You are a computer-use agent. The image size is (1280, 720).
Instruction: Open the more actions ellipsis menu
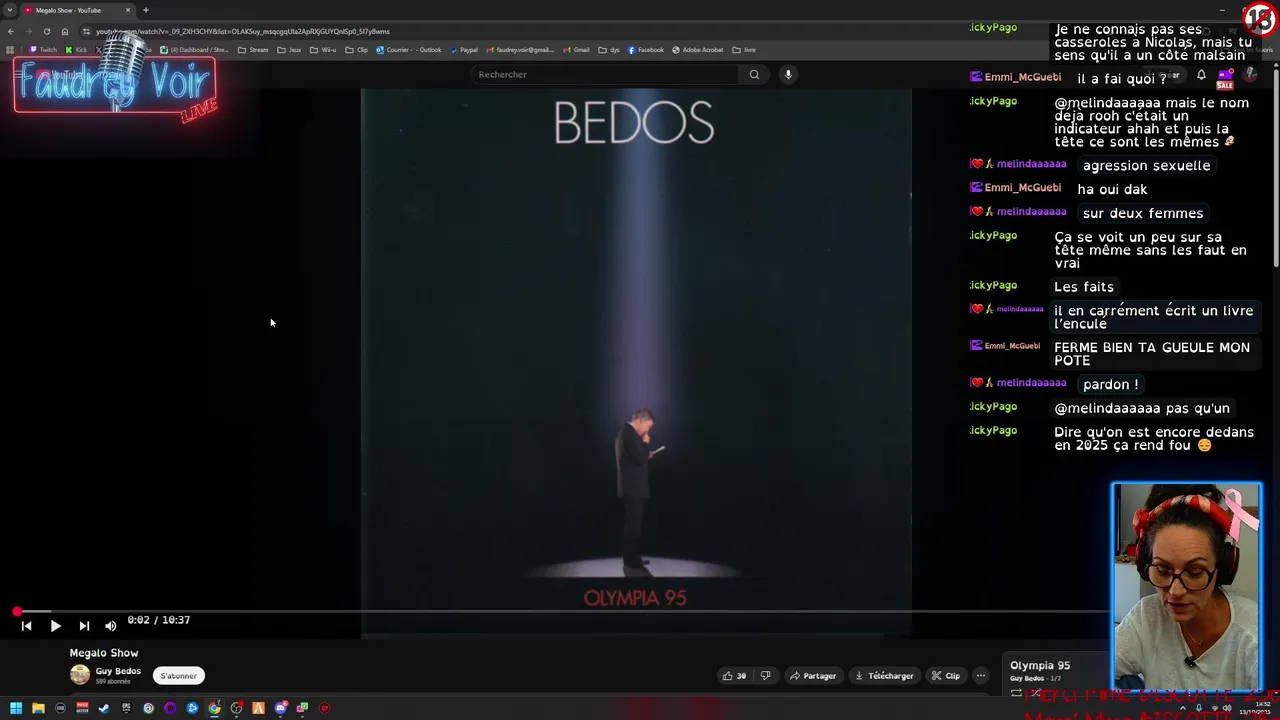[x=981, y=676]
